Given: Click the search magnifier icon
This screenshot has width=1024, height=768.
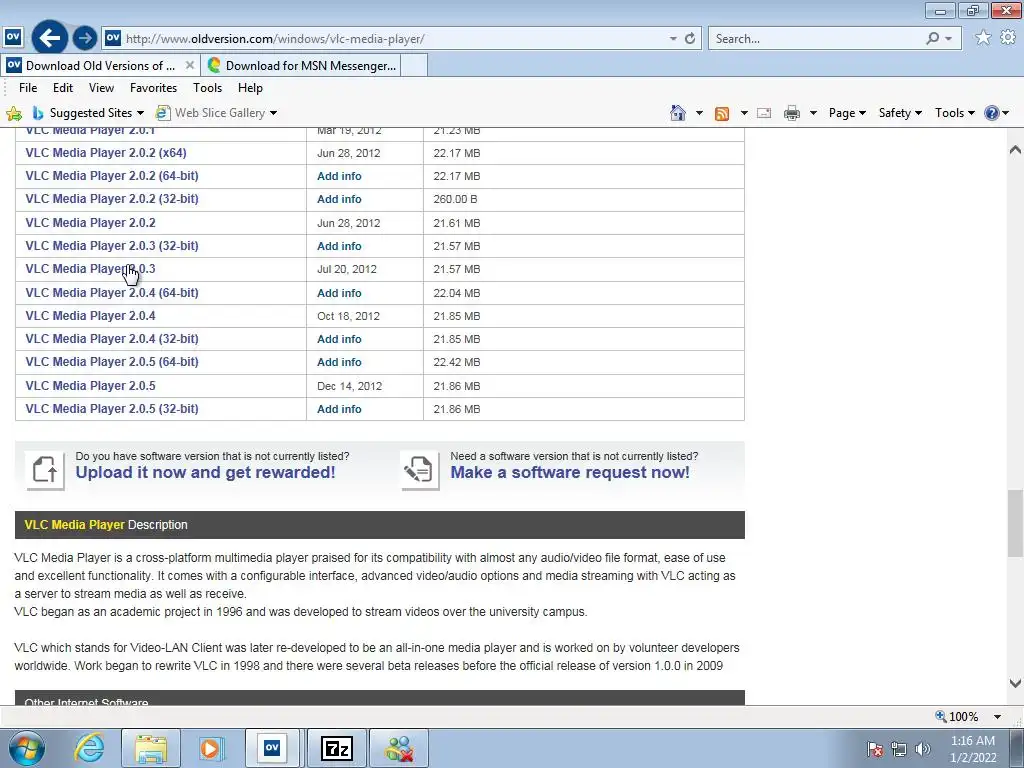Looking at the screenshot, I should tap(933, 39).
